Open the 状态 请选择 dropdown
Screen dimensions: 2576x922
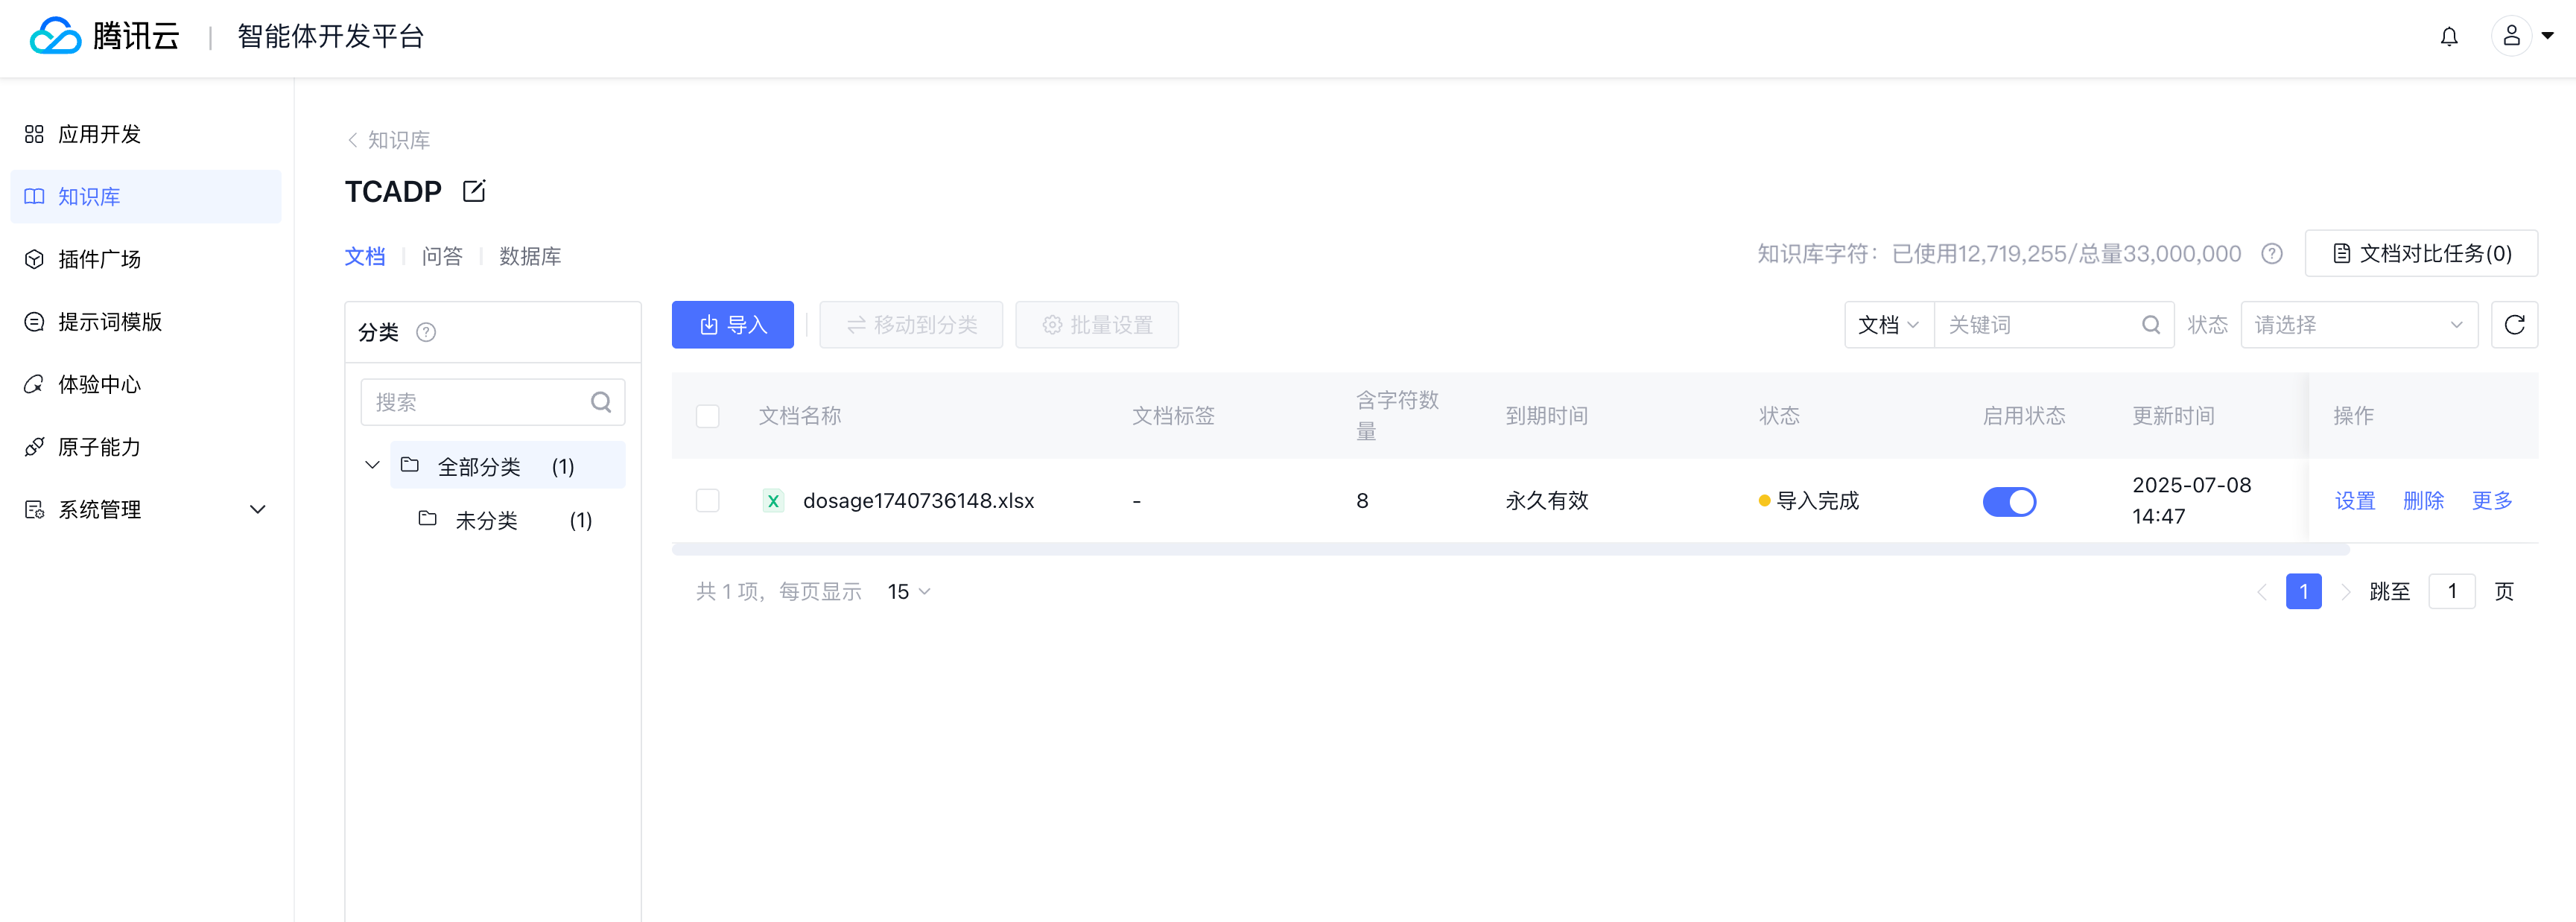tap(2358, 325)
